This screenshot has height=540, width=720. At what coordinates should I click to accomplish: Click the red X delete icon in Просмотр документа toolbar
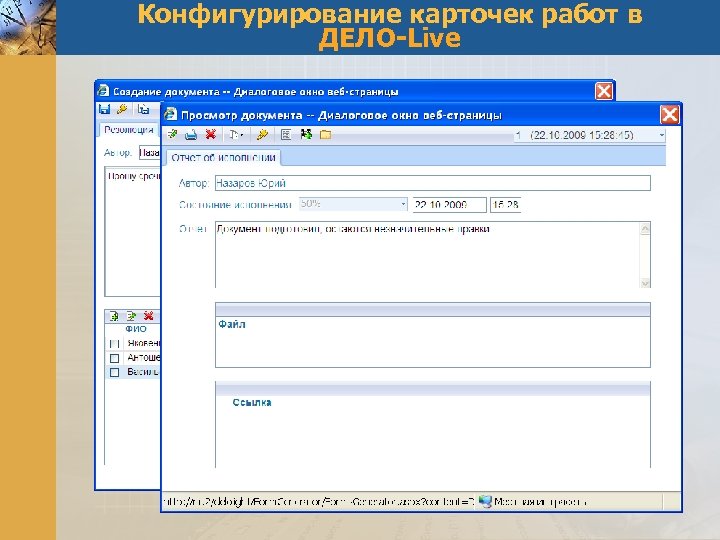click(x=211, y=134)
